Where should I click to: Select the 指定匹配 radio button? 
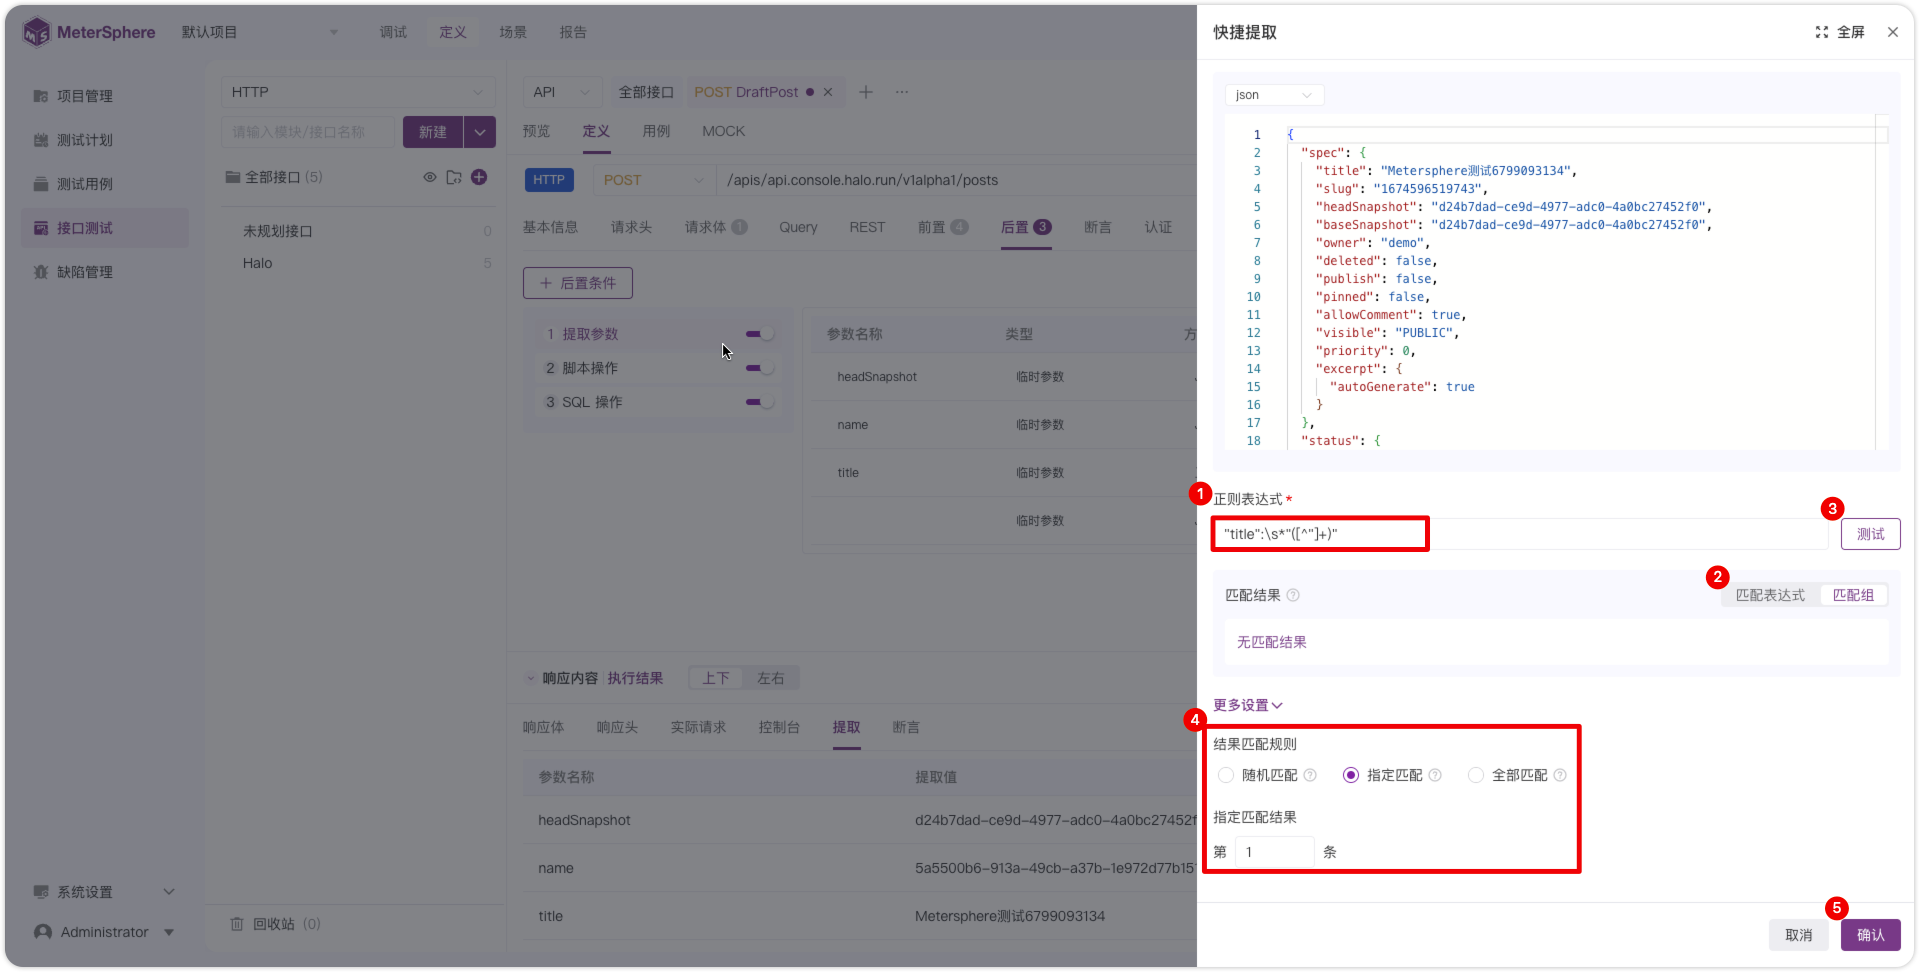(1350, 775)
